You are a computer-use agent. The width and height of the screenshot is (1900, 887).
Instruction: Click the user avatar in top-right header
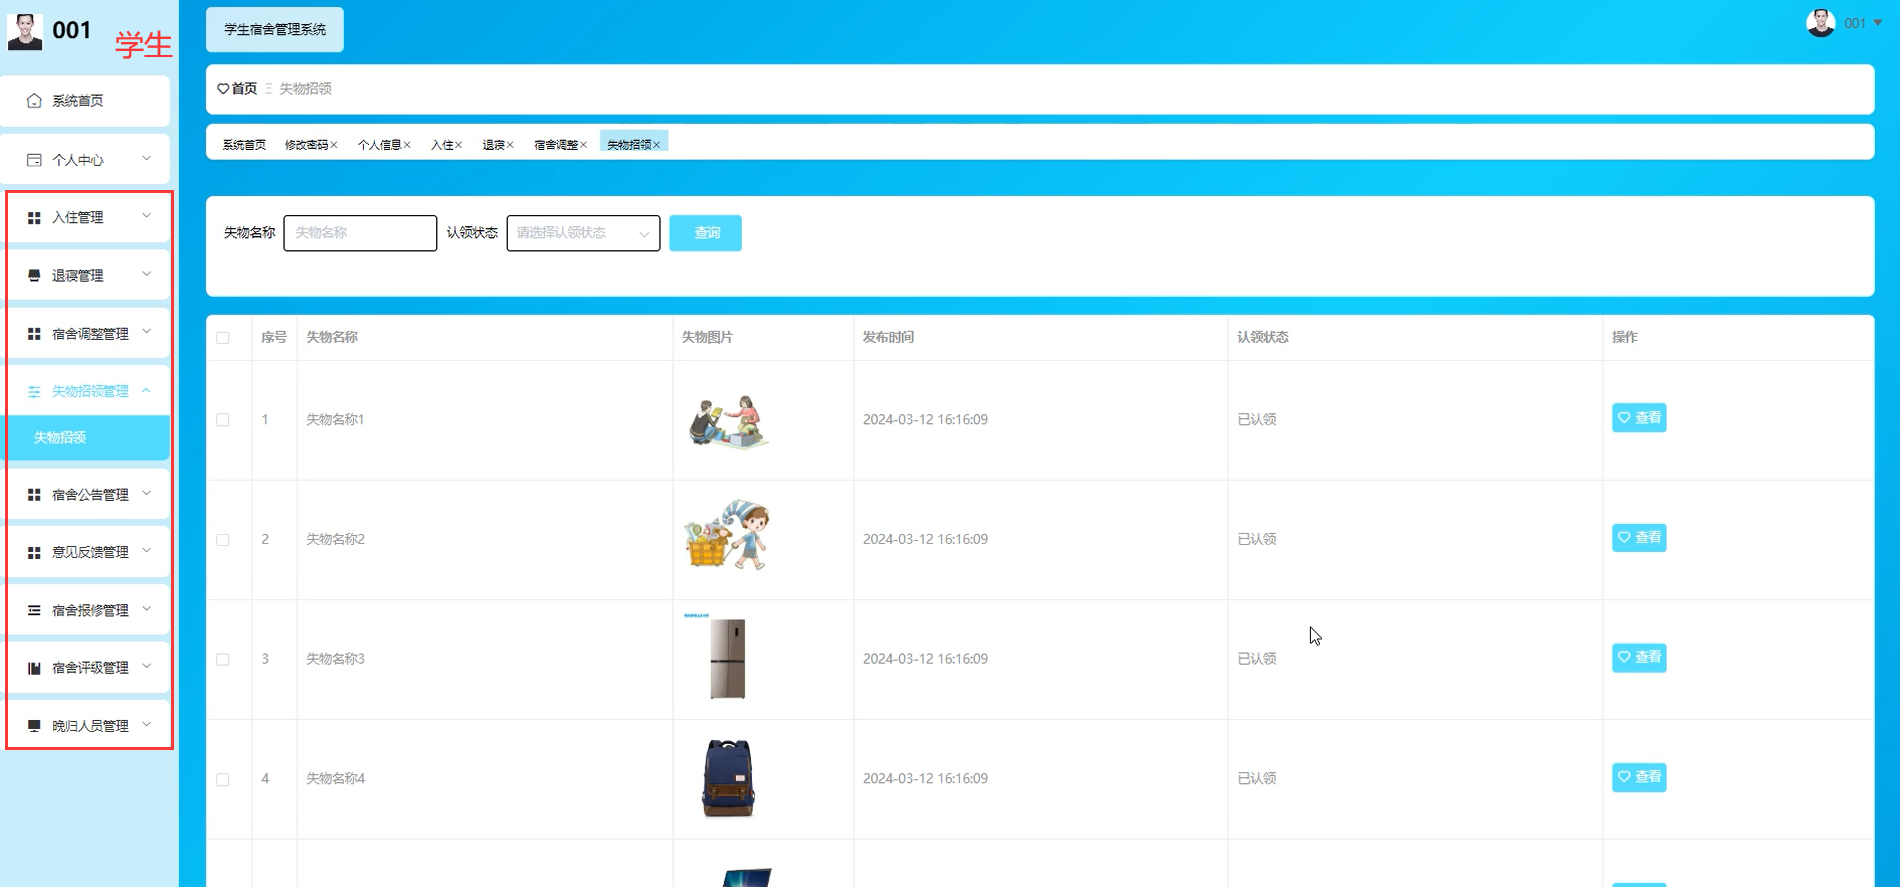[x=1821, y=22]
